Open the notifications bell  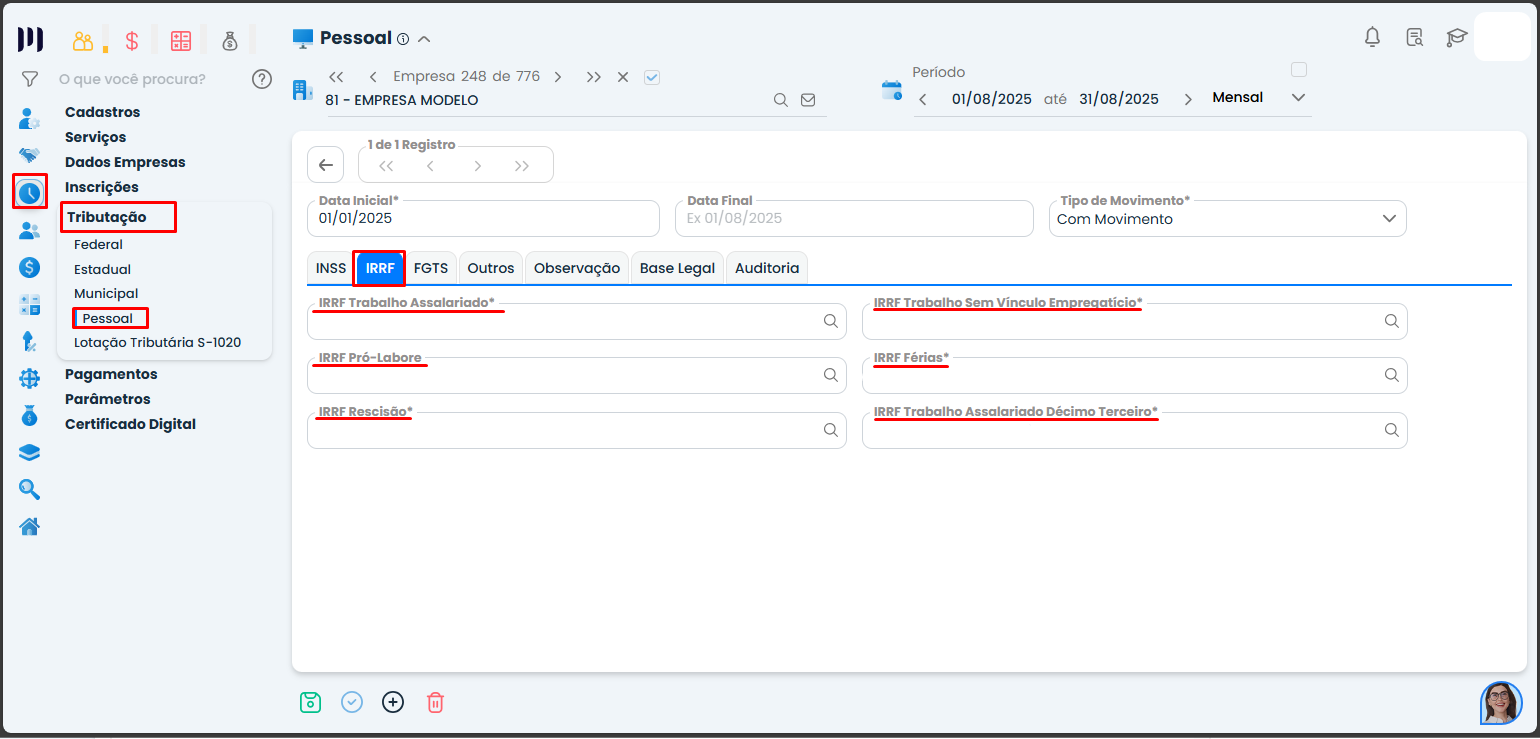click(x=1372, y=38)
